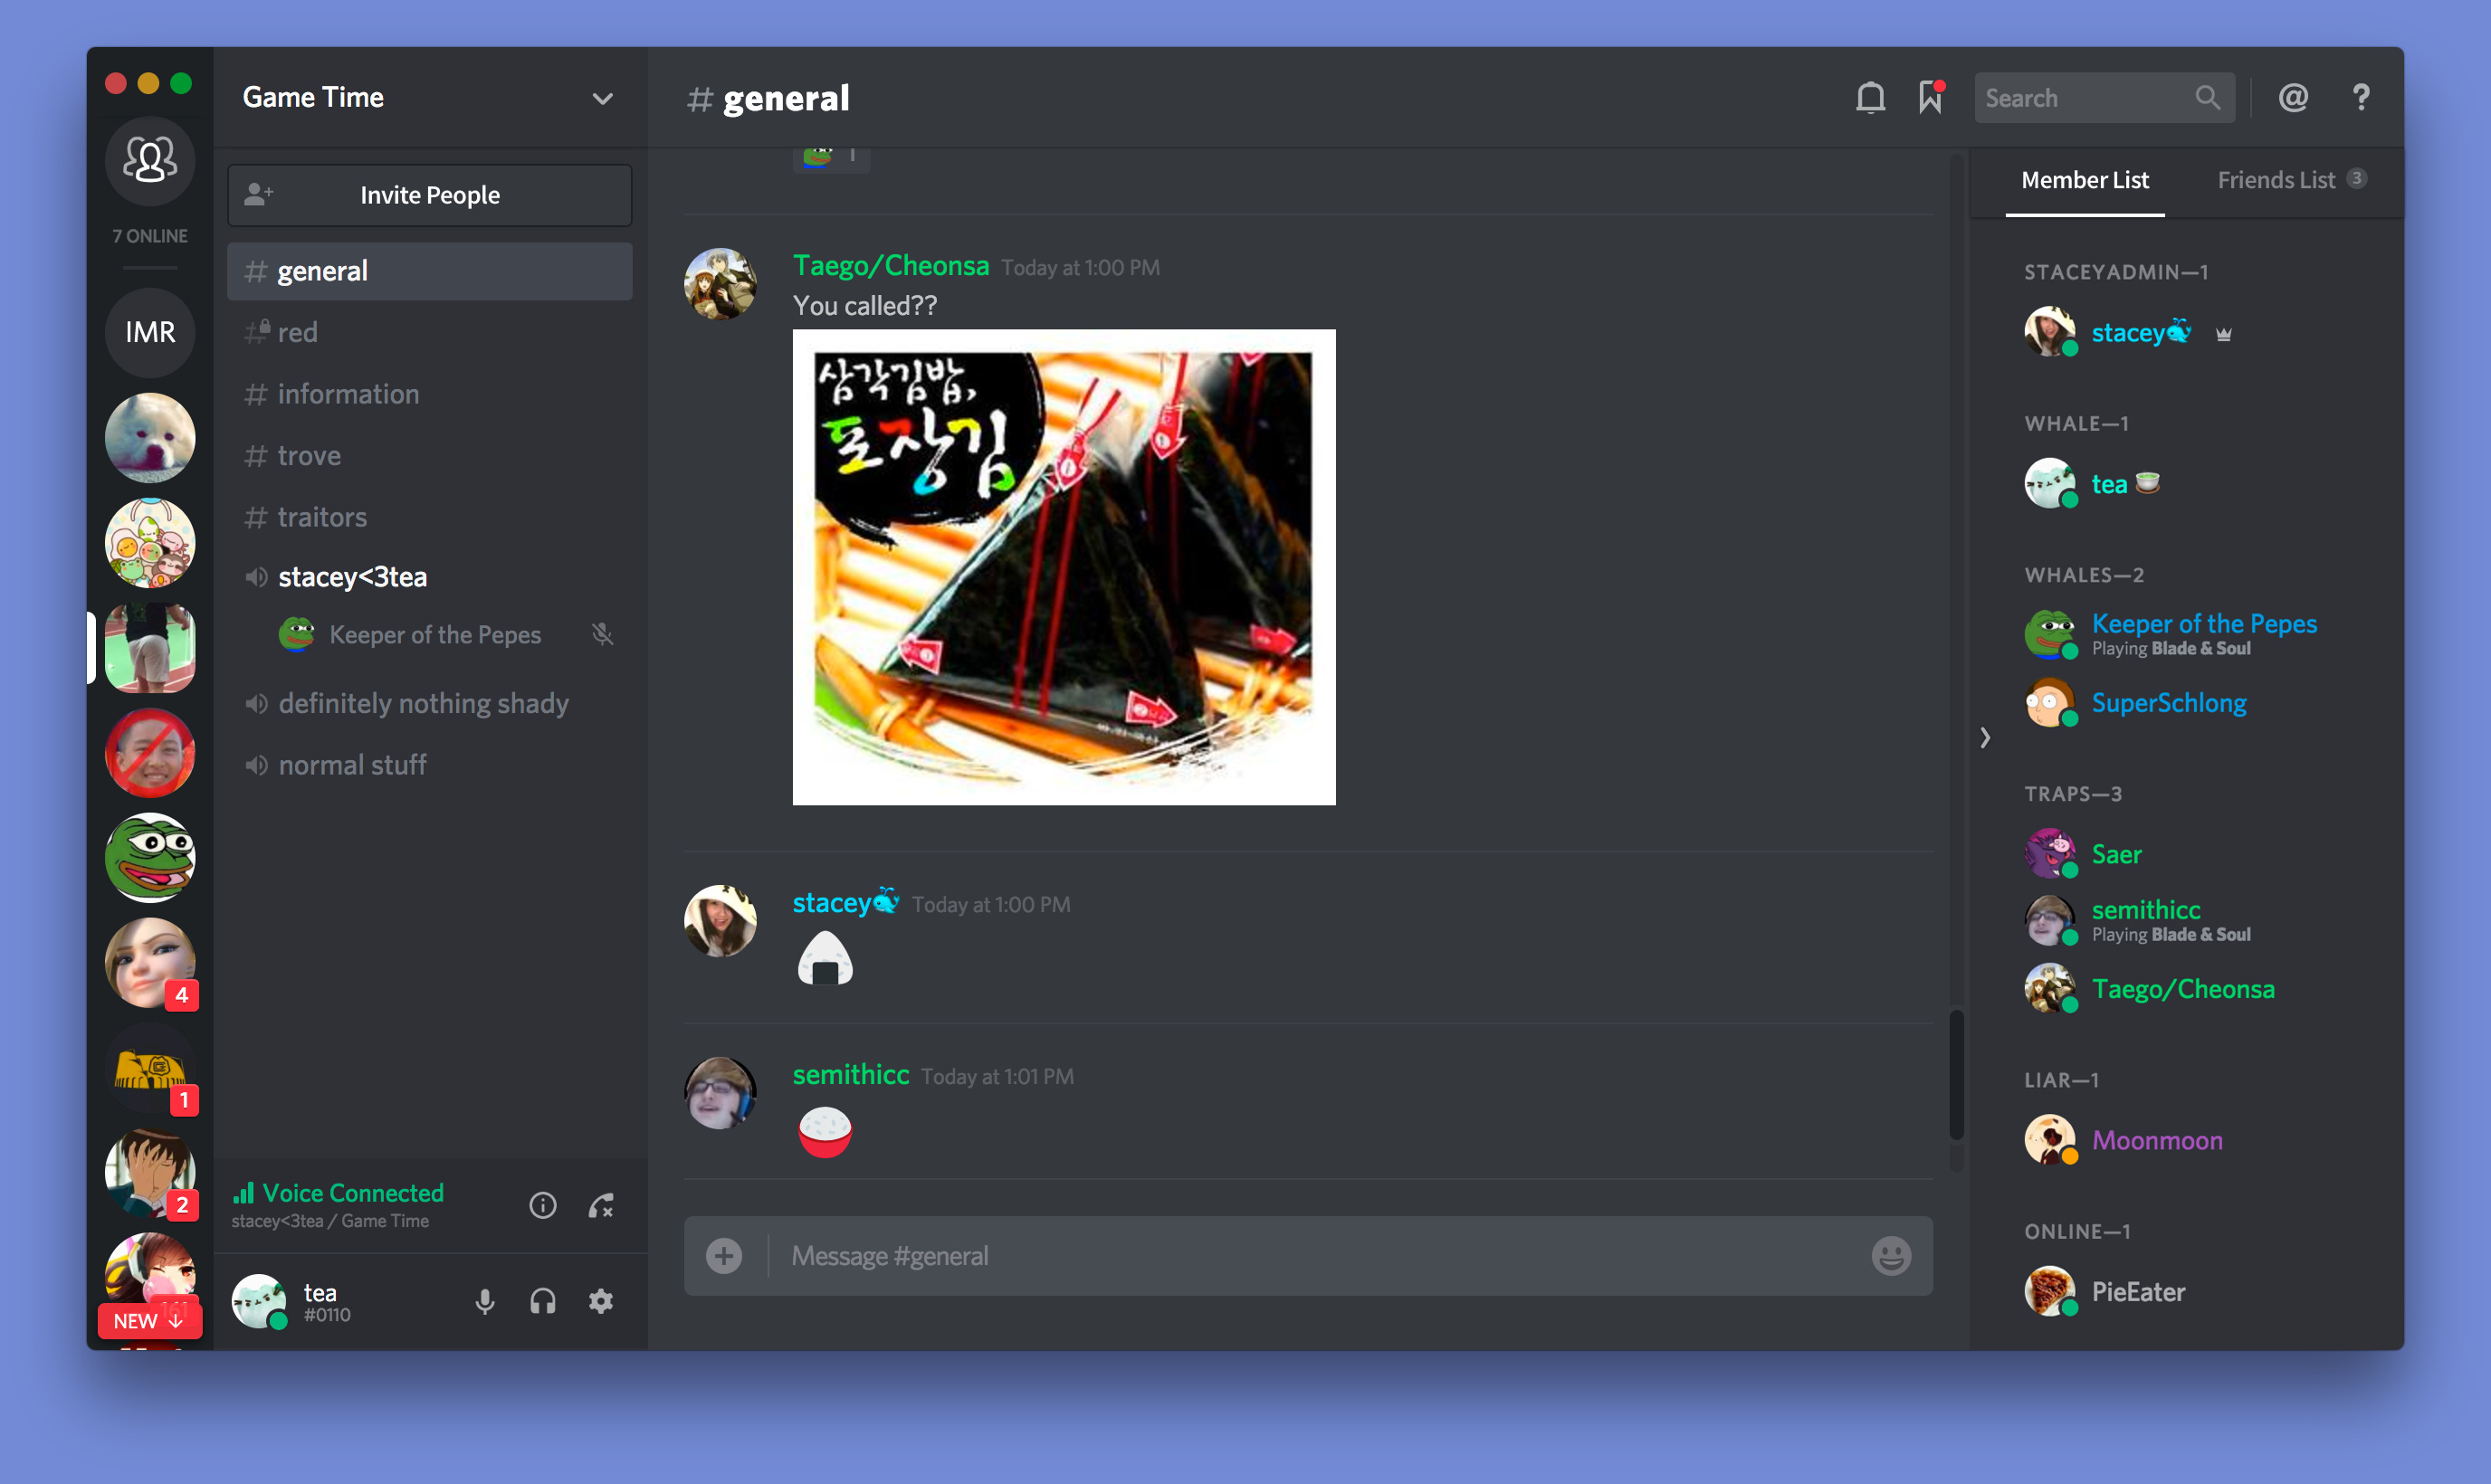Click the emoji icon in message input

[1892, 1256]
